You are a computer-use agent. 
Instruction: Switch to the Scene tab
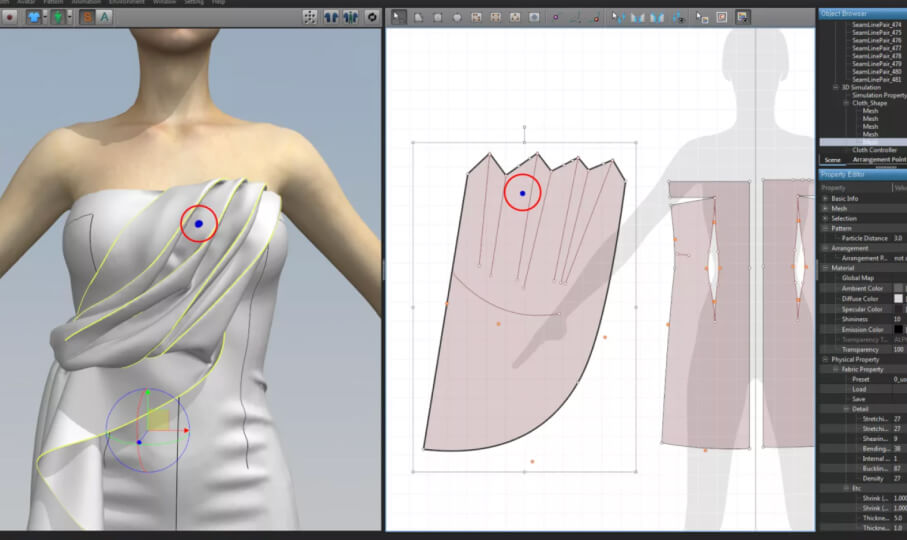(x=832, y=160)
